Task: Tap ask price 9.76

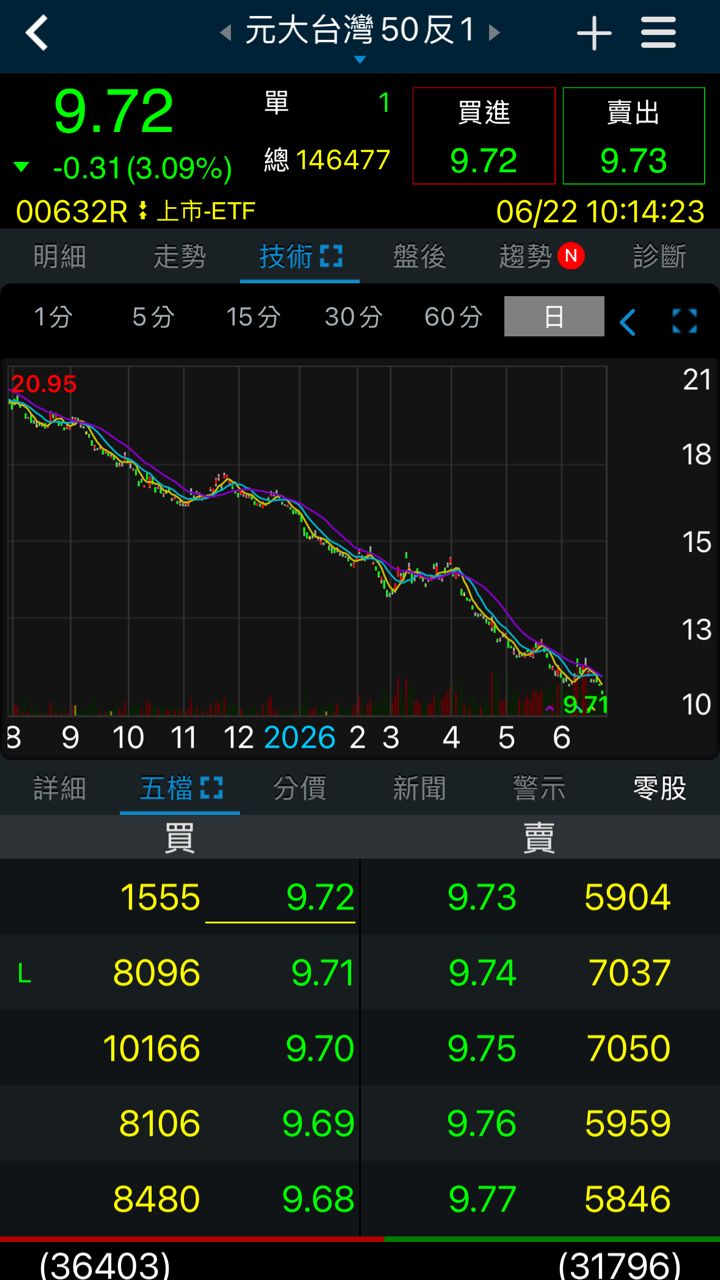Action: point(482,1124)
